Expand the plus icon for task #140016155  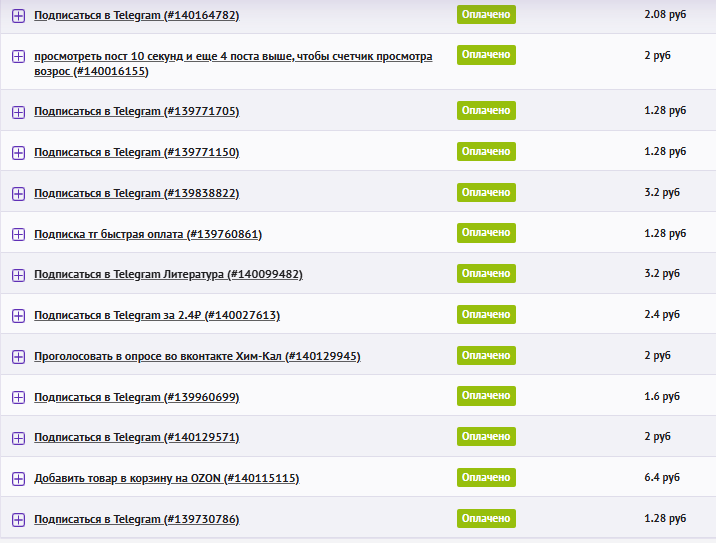tap(18, 57)
